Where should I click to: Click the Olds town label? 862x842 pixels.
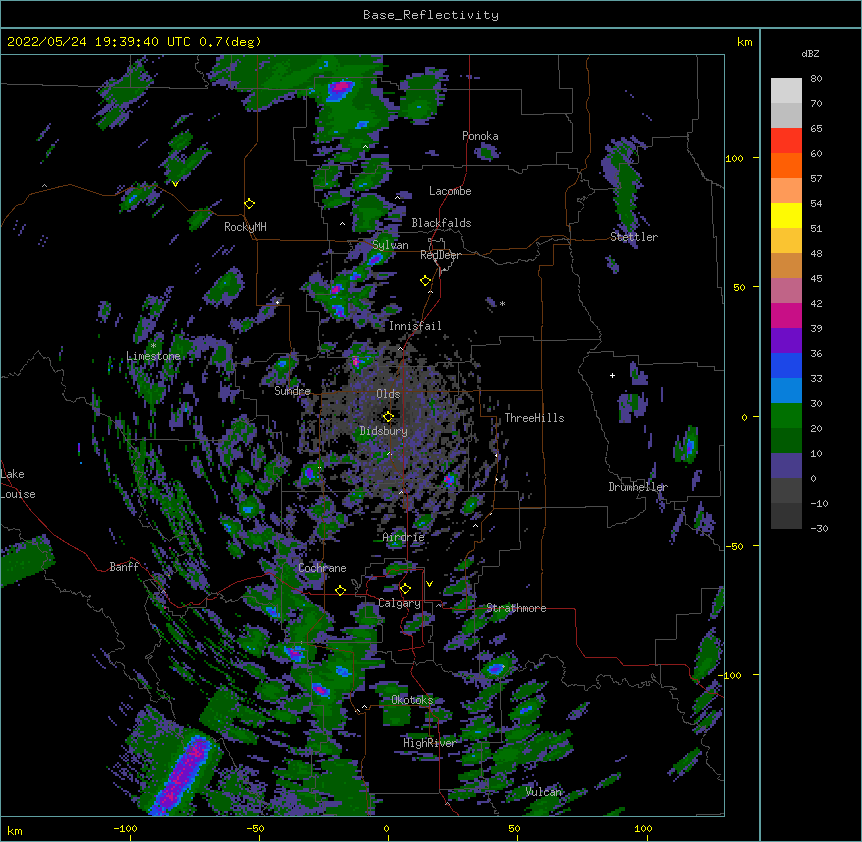[x=388, y=394]
